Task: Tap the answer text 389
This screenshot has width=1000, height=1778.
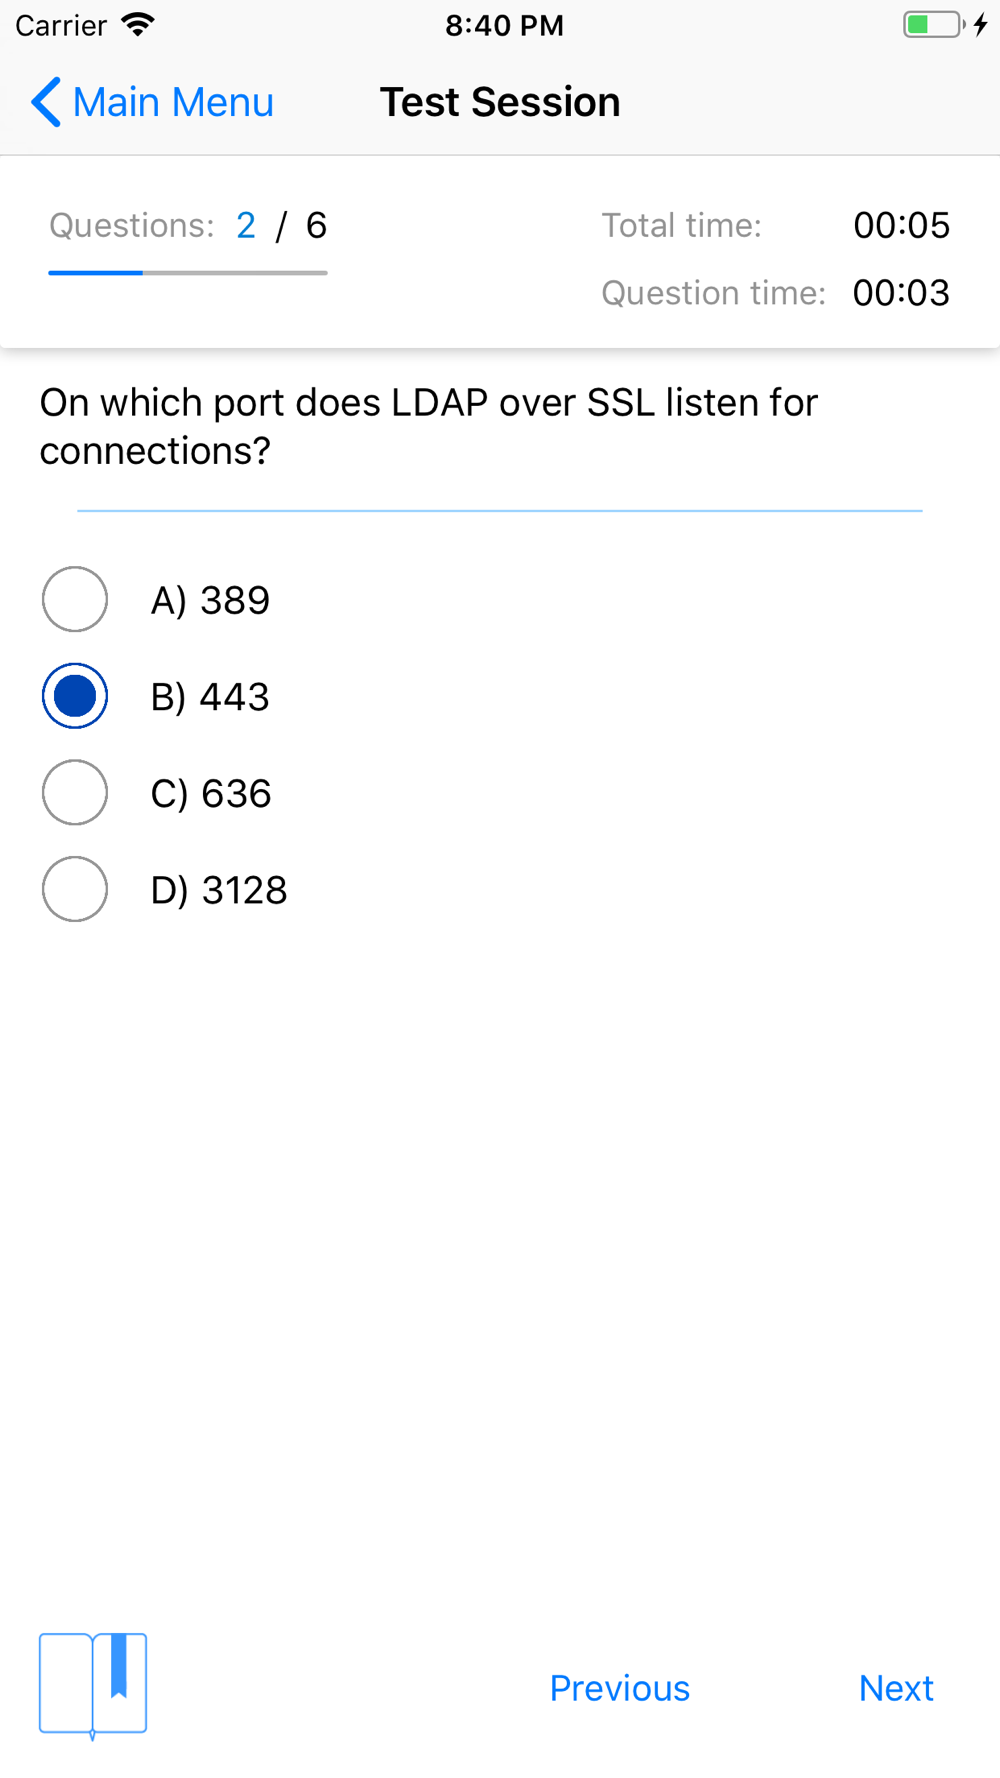Action: (235, 600)
